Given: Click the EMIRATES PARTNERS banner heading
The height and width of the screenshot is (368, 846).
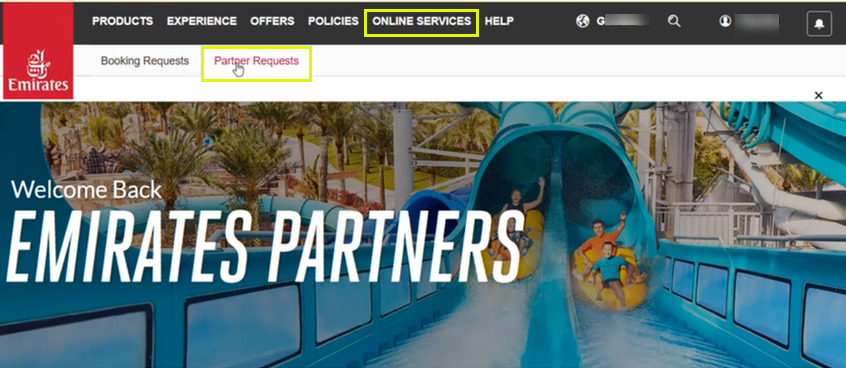Looking at the screenshot, I should tap(265, 246).
